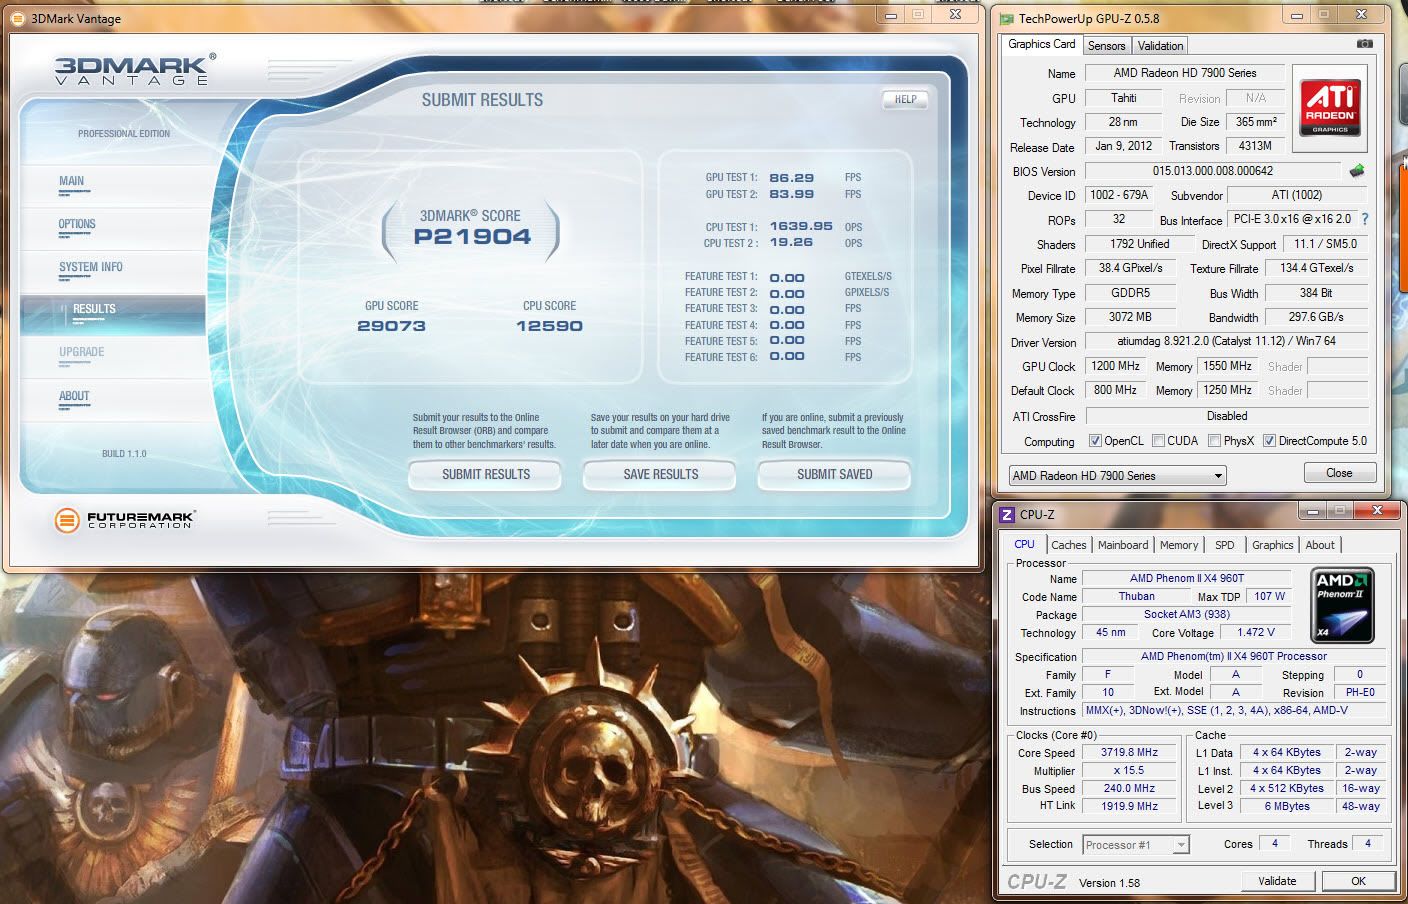Click the Memory Size 3072 MB field

click(1130, 317)
